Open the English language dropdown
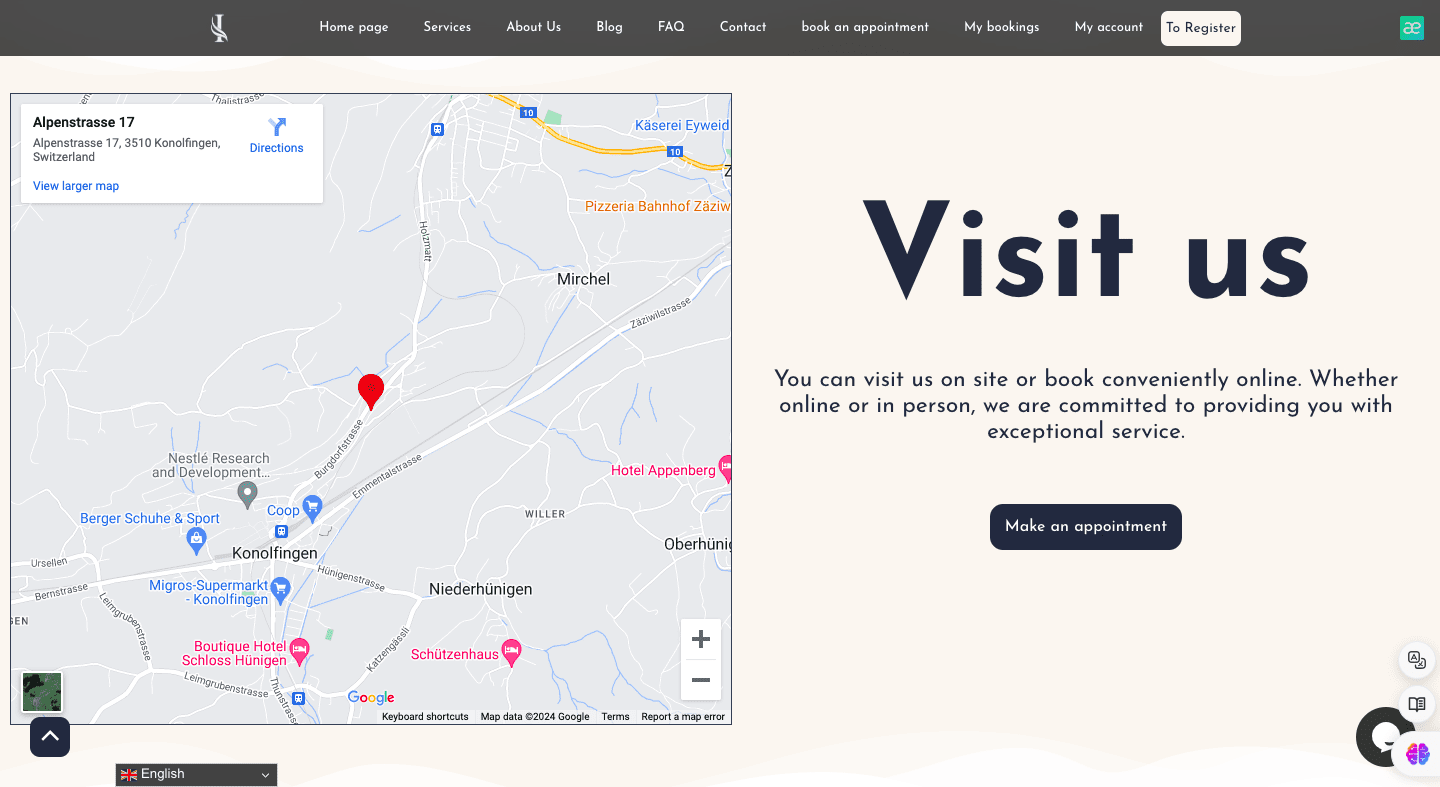The width and height of the screenshot is (1440, 787). [196, 775]
